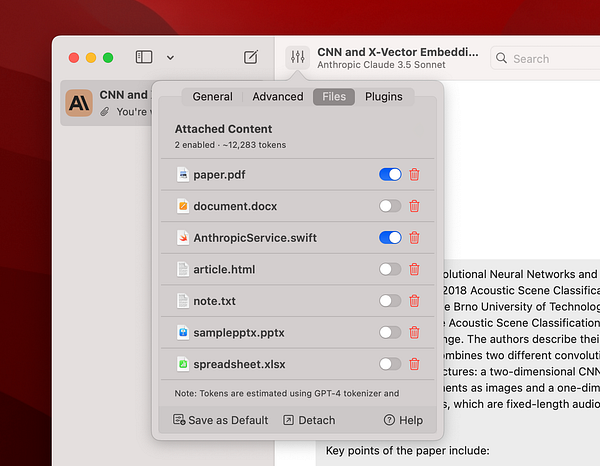The image size is (600, 466).
Task: Click the article.html file name
Action: 224,269
